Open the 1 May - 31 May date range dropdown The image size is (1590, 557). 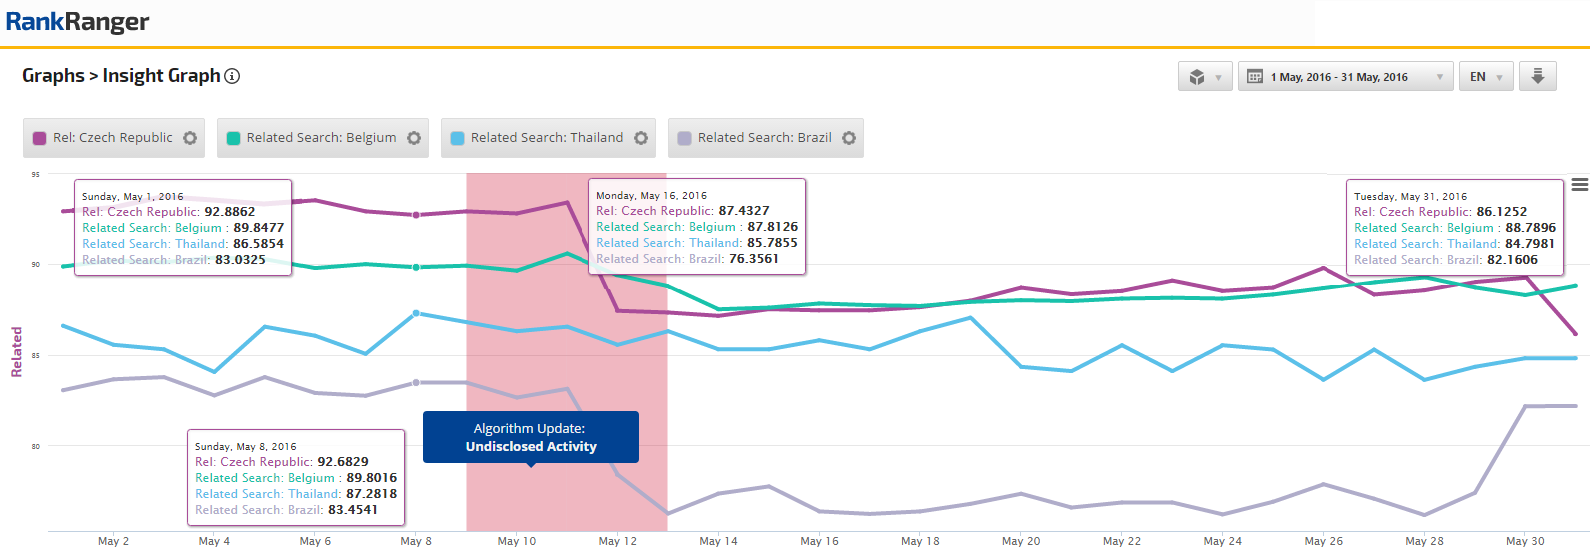pyautogui.click(x=1345, y=77)
